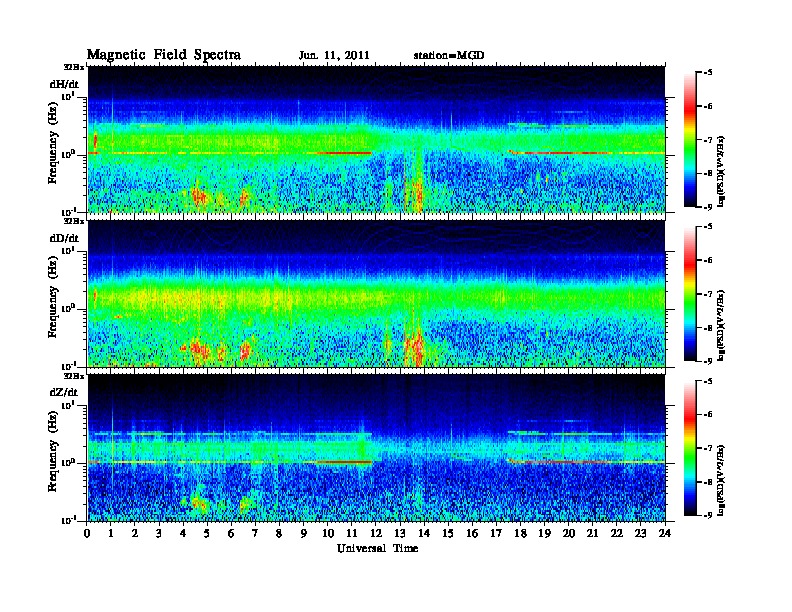Click hour "21" on the Universal Time axis
The image size is (792, 612).
point(592,534)
